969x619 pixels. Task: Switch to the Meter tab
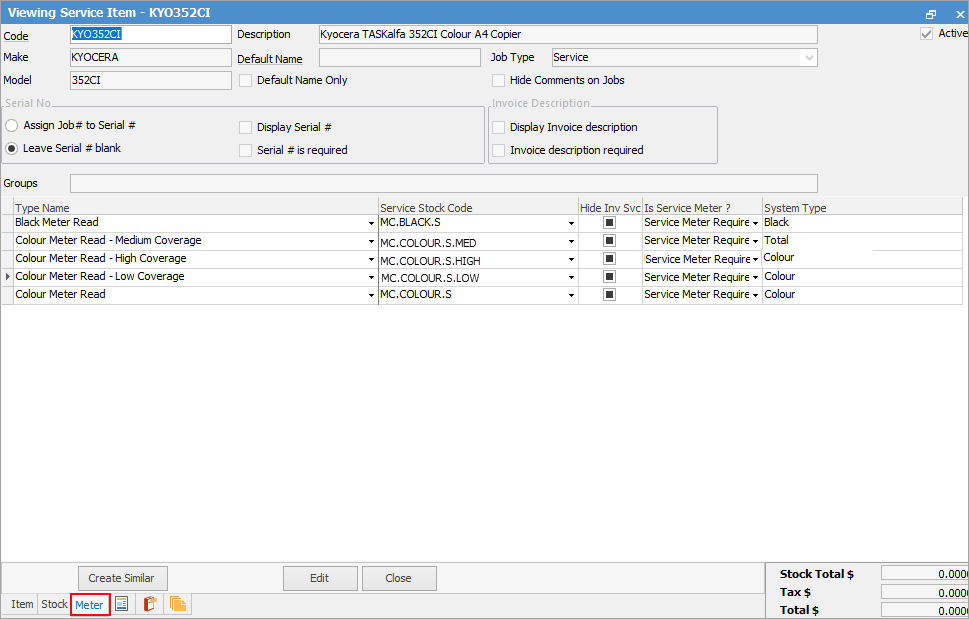pos(90,605)
